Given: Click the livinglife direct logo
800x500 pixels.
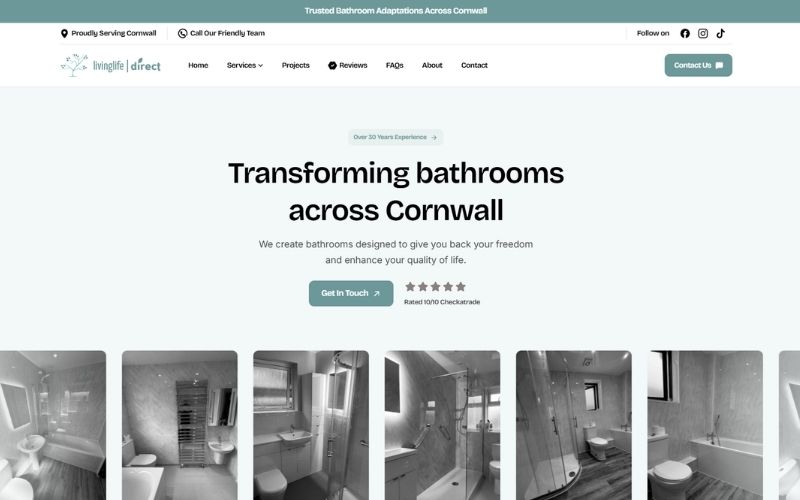Looking at the screenshot, I should pos(110,65).
